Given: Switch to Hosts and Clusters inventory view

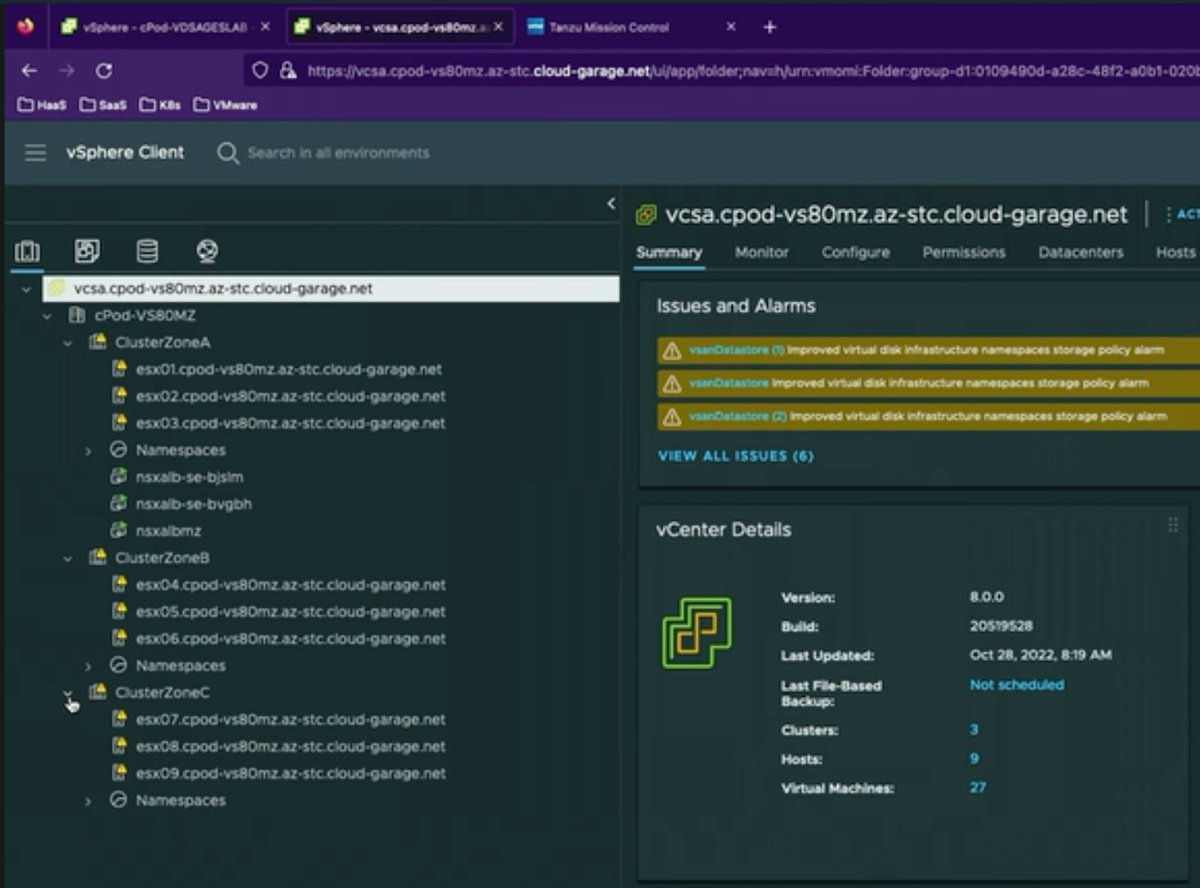Looking at the screenshot, I should [27, 251].
